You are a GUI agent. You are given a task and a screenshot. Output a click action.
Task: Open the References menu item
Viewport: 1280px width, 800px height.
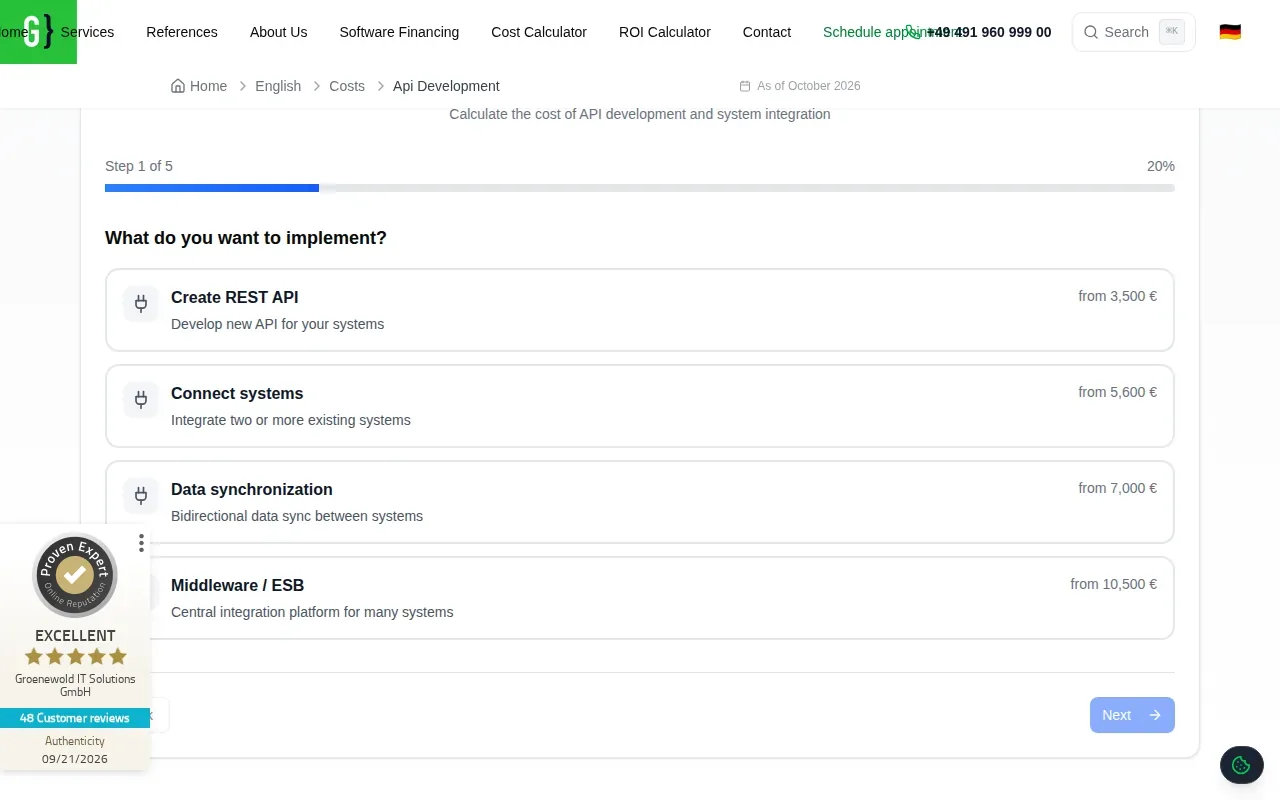(182, 32)
